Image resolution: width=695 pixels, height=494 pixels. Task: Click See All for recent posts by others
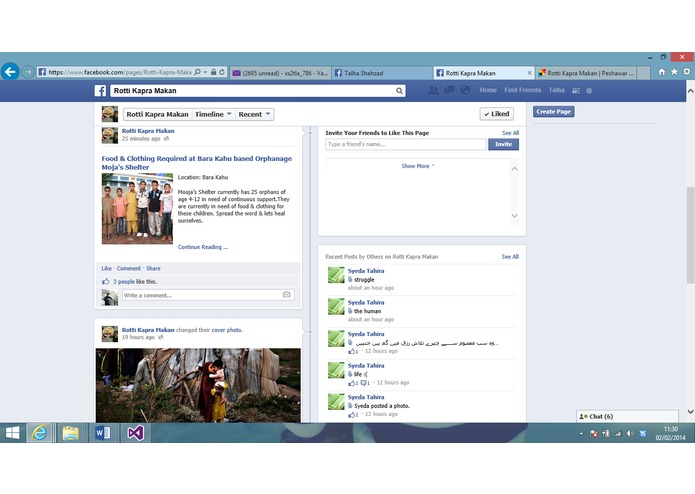pyautogui.click(x=510, y=257)
